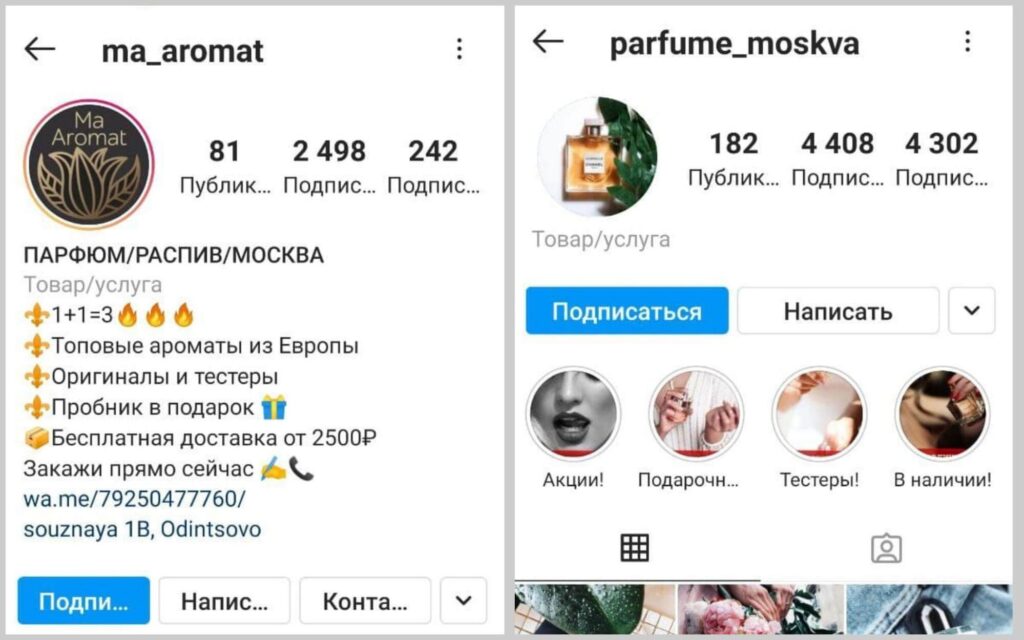The image size is (1024, 640).
Task: Open three-dot menu on ma_aromat profile
Action: click(x=459, y=49)
